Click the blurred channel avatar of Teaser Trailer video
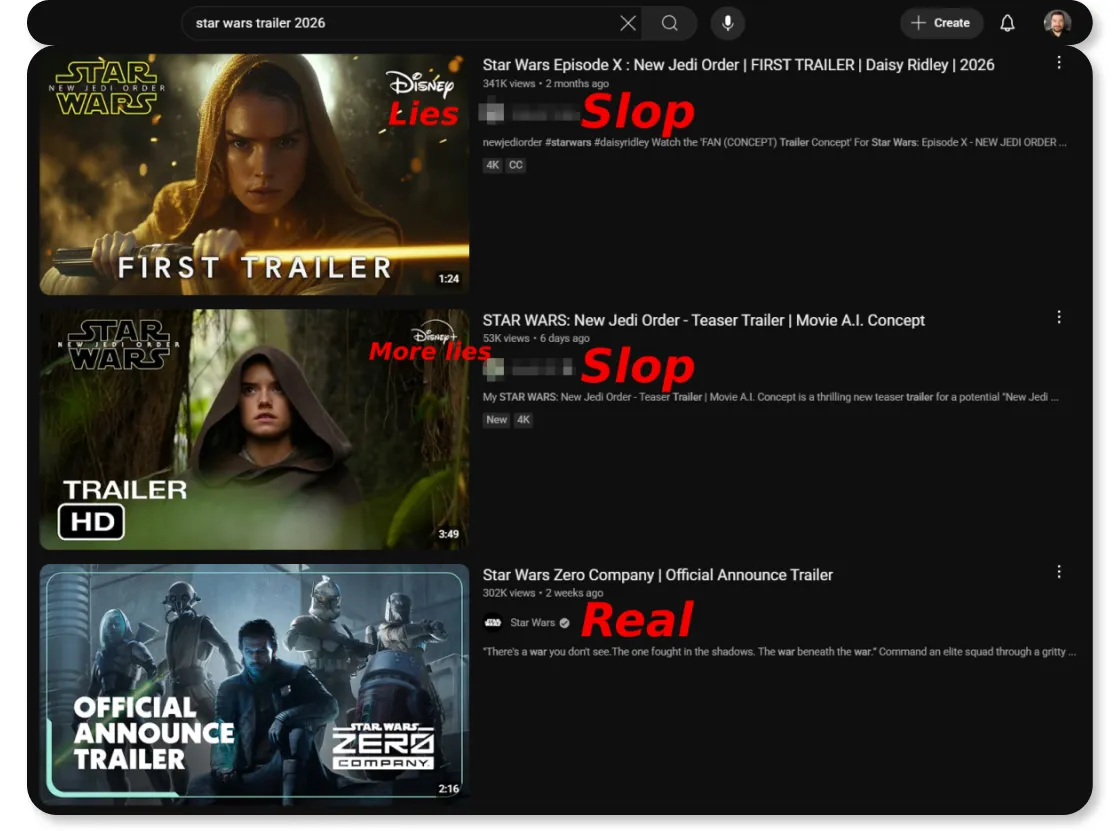The width and height of the screenshot is (1120, 831). (x=494, y=368)
